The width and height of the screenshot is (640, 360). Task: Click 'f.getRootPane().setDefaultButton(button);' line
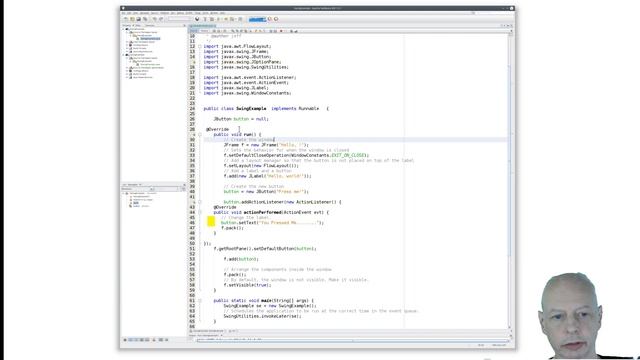tap(265, 249)
